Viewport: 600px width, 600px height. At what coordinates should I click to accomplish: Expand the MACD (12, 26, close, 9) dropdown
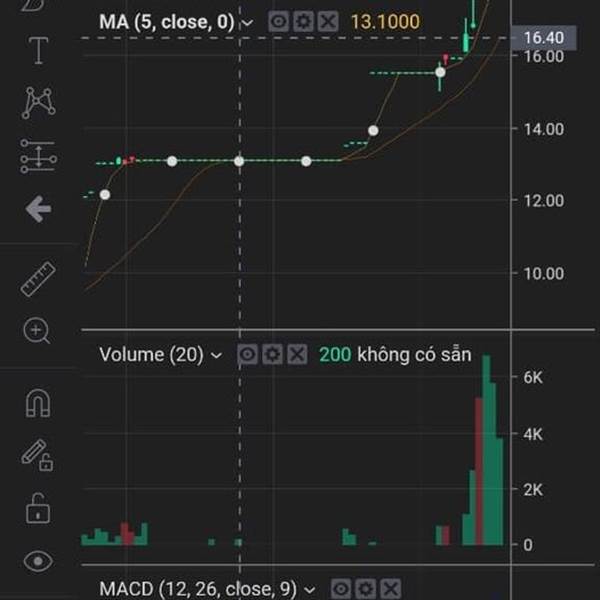pyautogui.click(x=310, y=590)
